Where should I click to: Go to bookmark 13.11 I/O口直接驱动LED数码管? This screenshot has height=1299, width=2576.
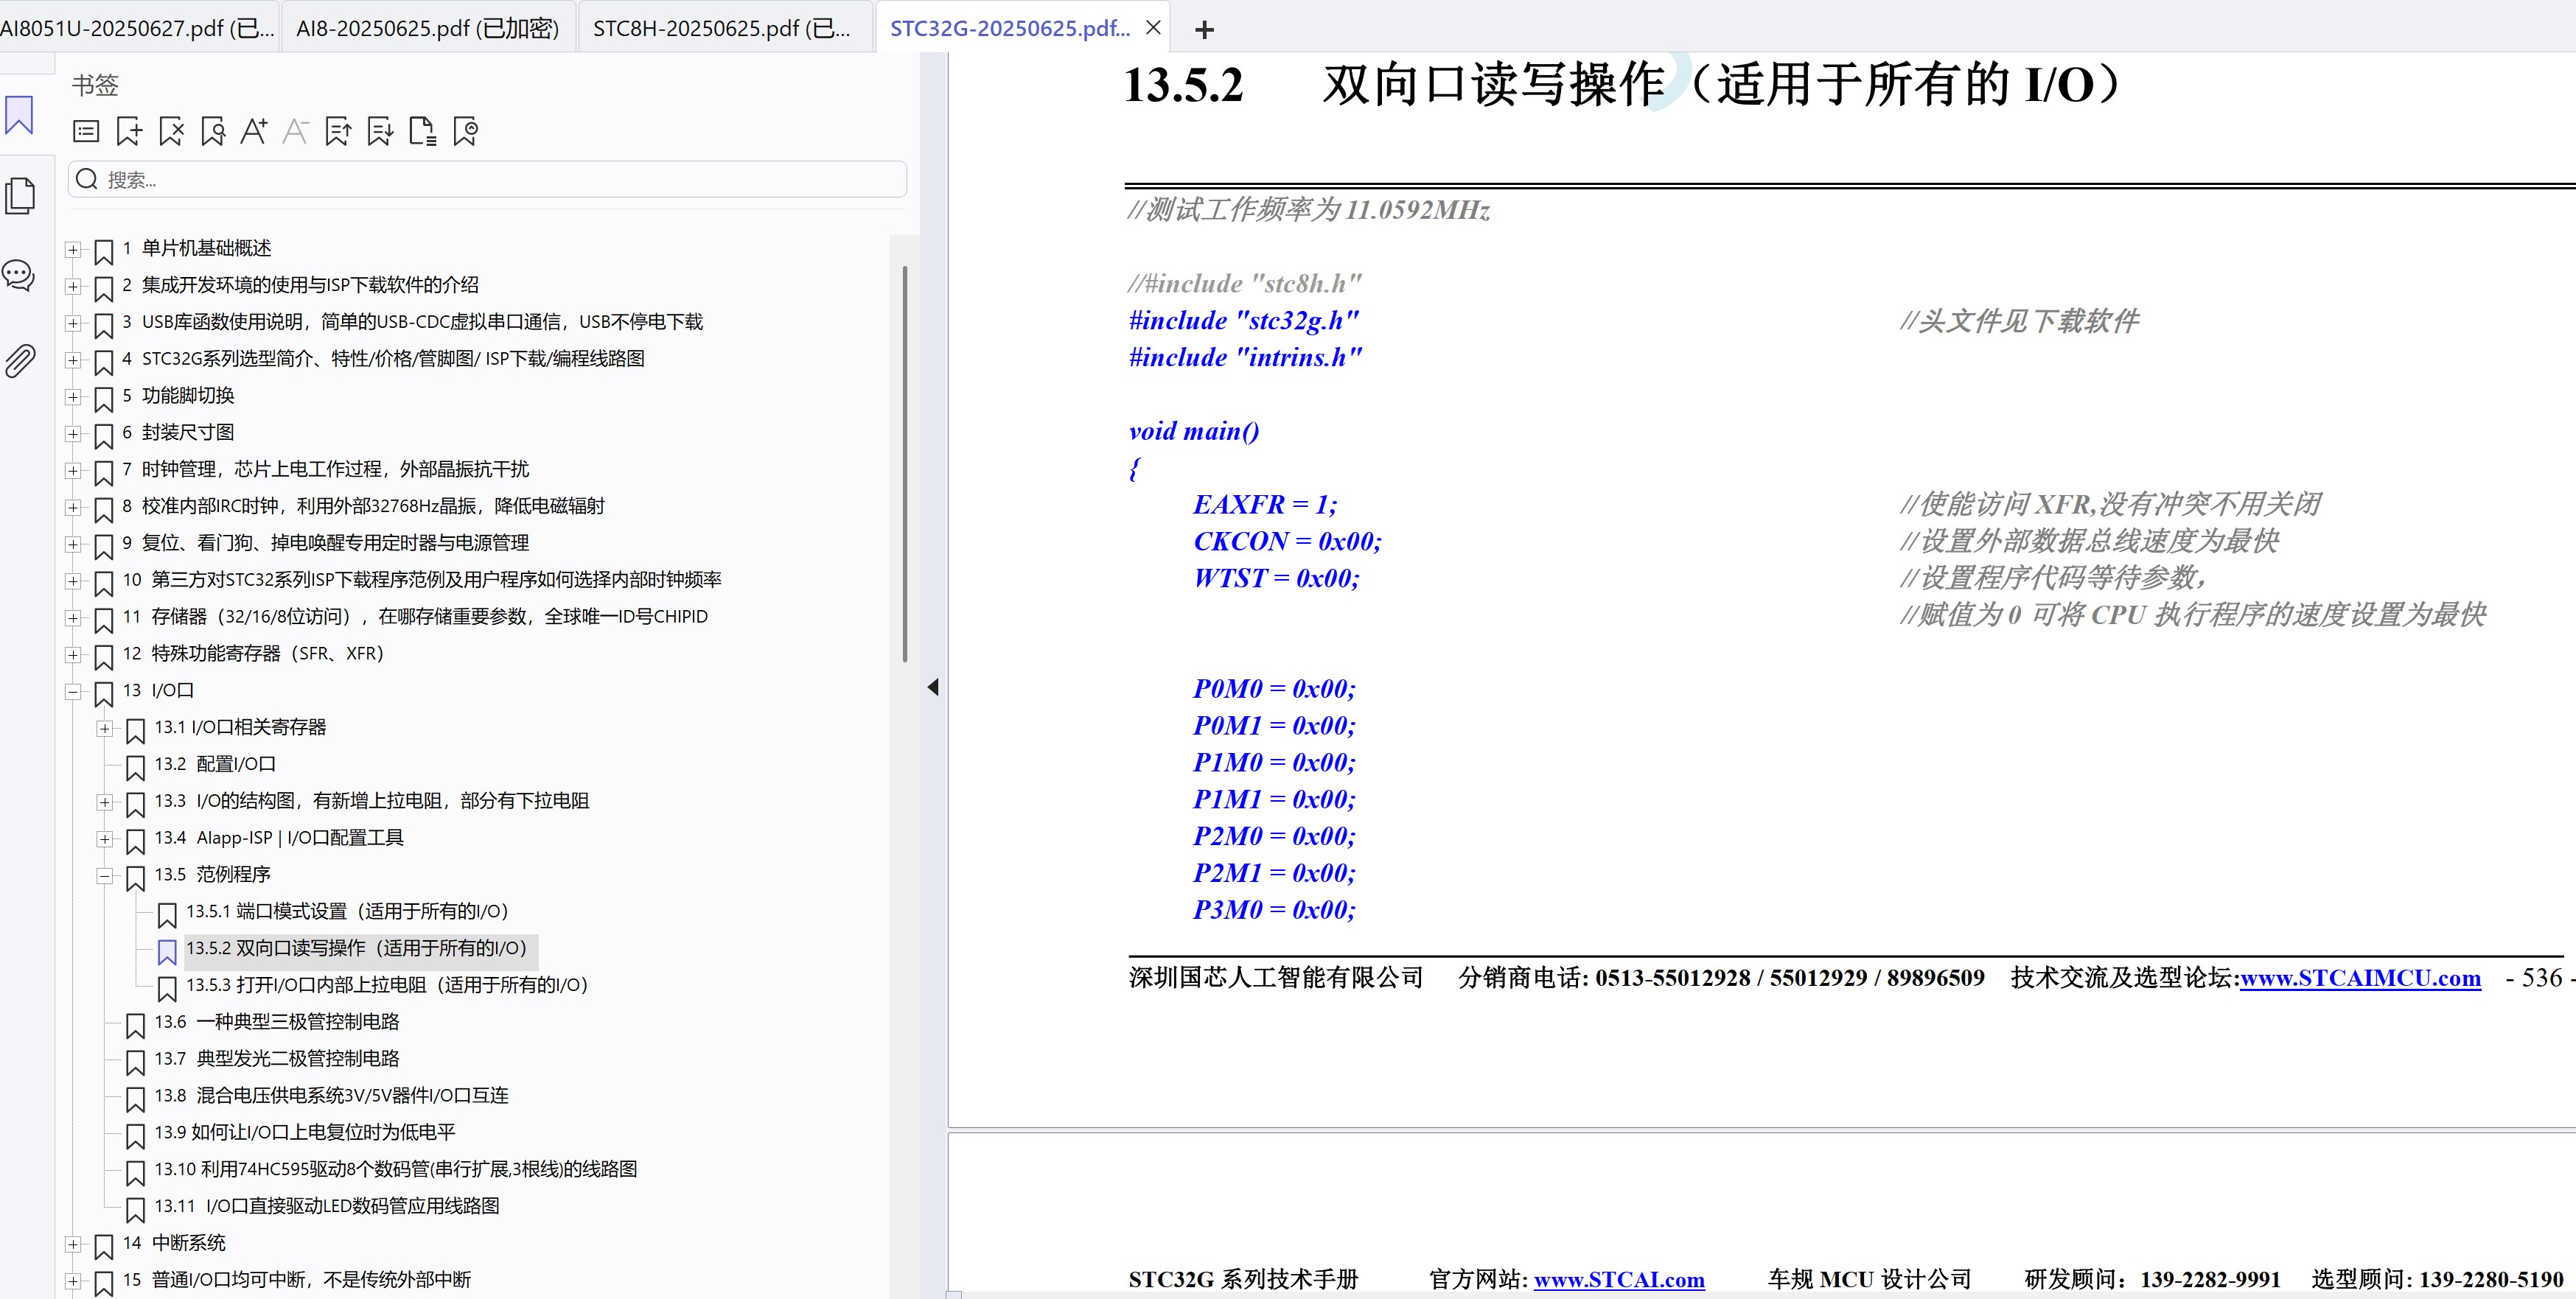(327, 1206)
